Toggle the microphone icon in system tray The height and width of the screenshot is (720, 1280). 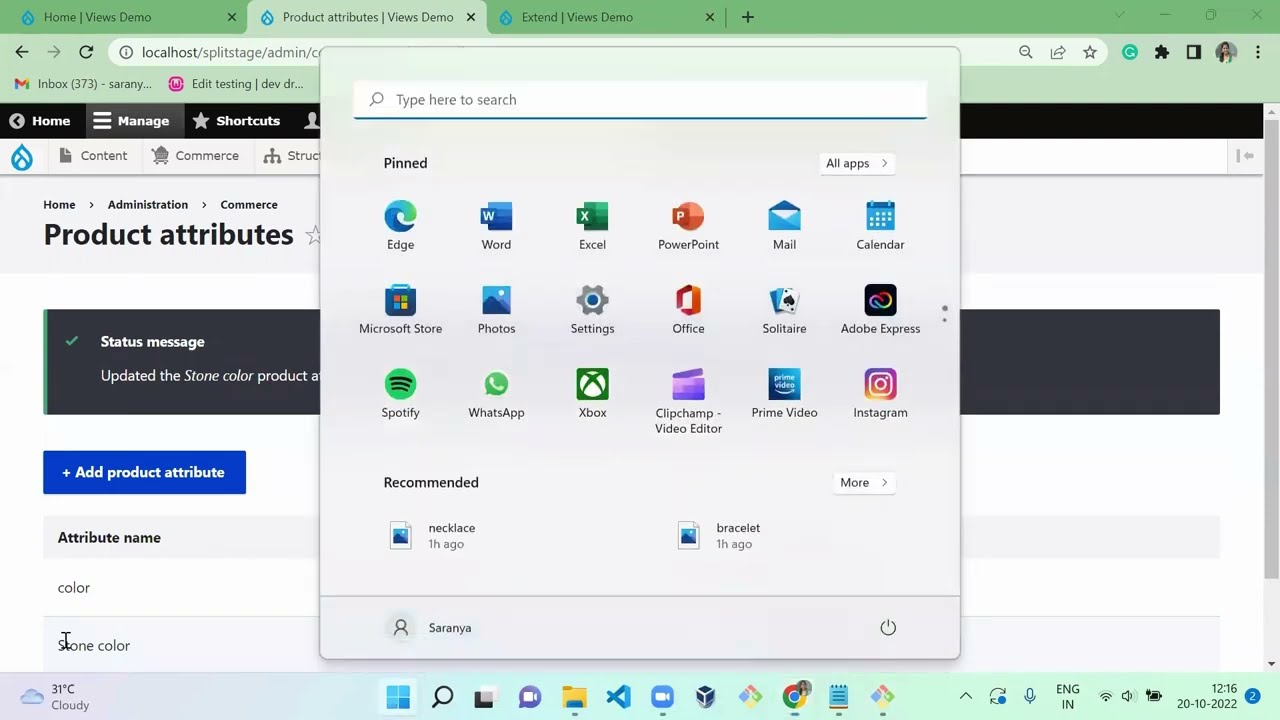[1030, 696]
